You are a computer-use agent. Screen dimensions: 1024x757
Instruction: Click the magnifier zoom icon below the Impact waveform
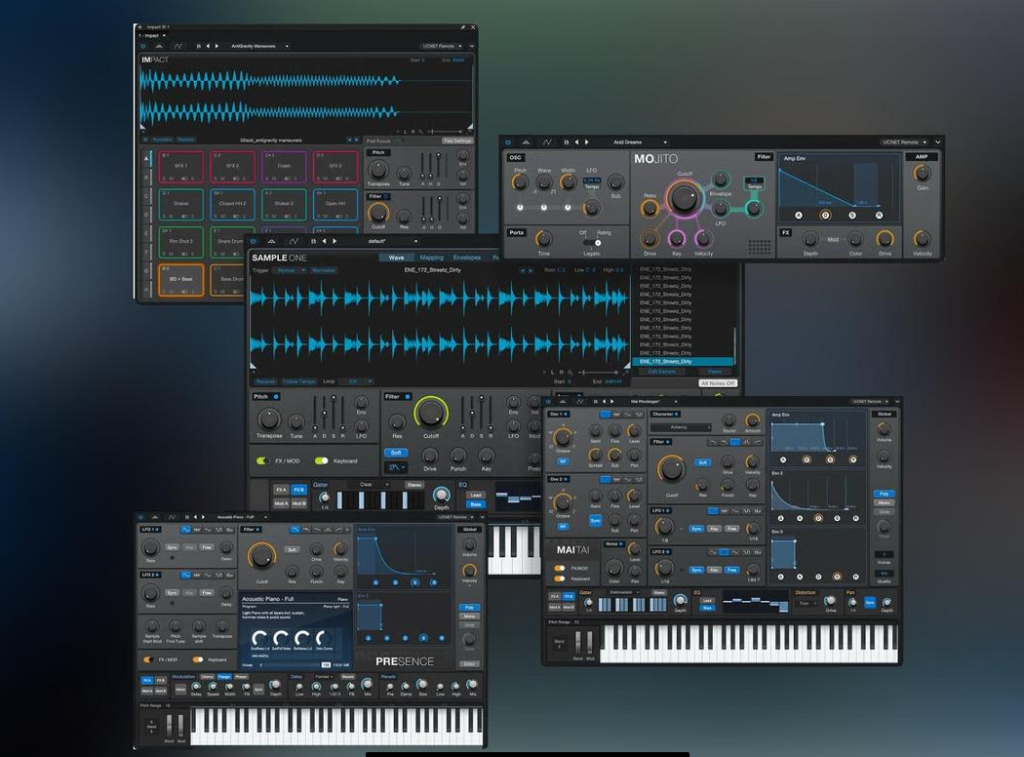click(x=419, y=129)
